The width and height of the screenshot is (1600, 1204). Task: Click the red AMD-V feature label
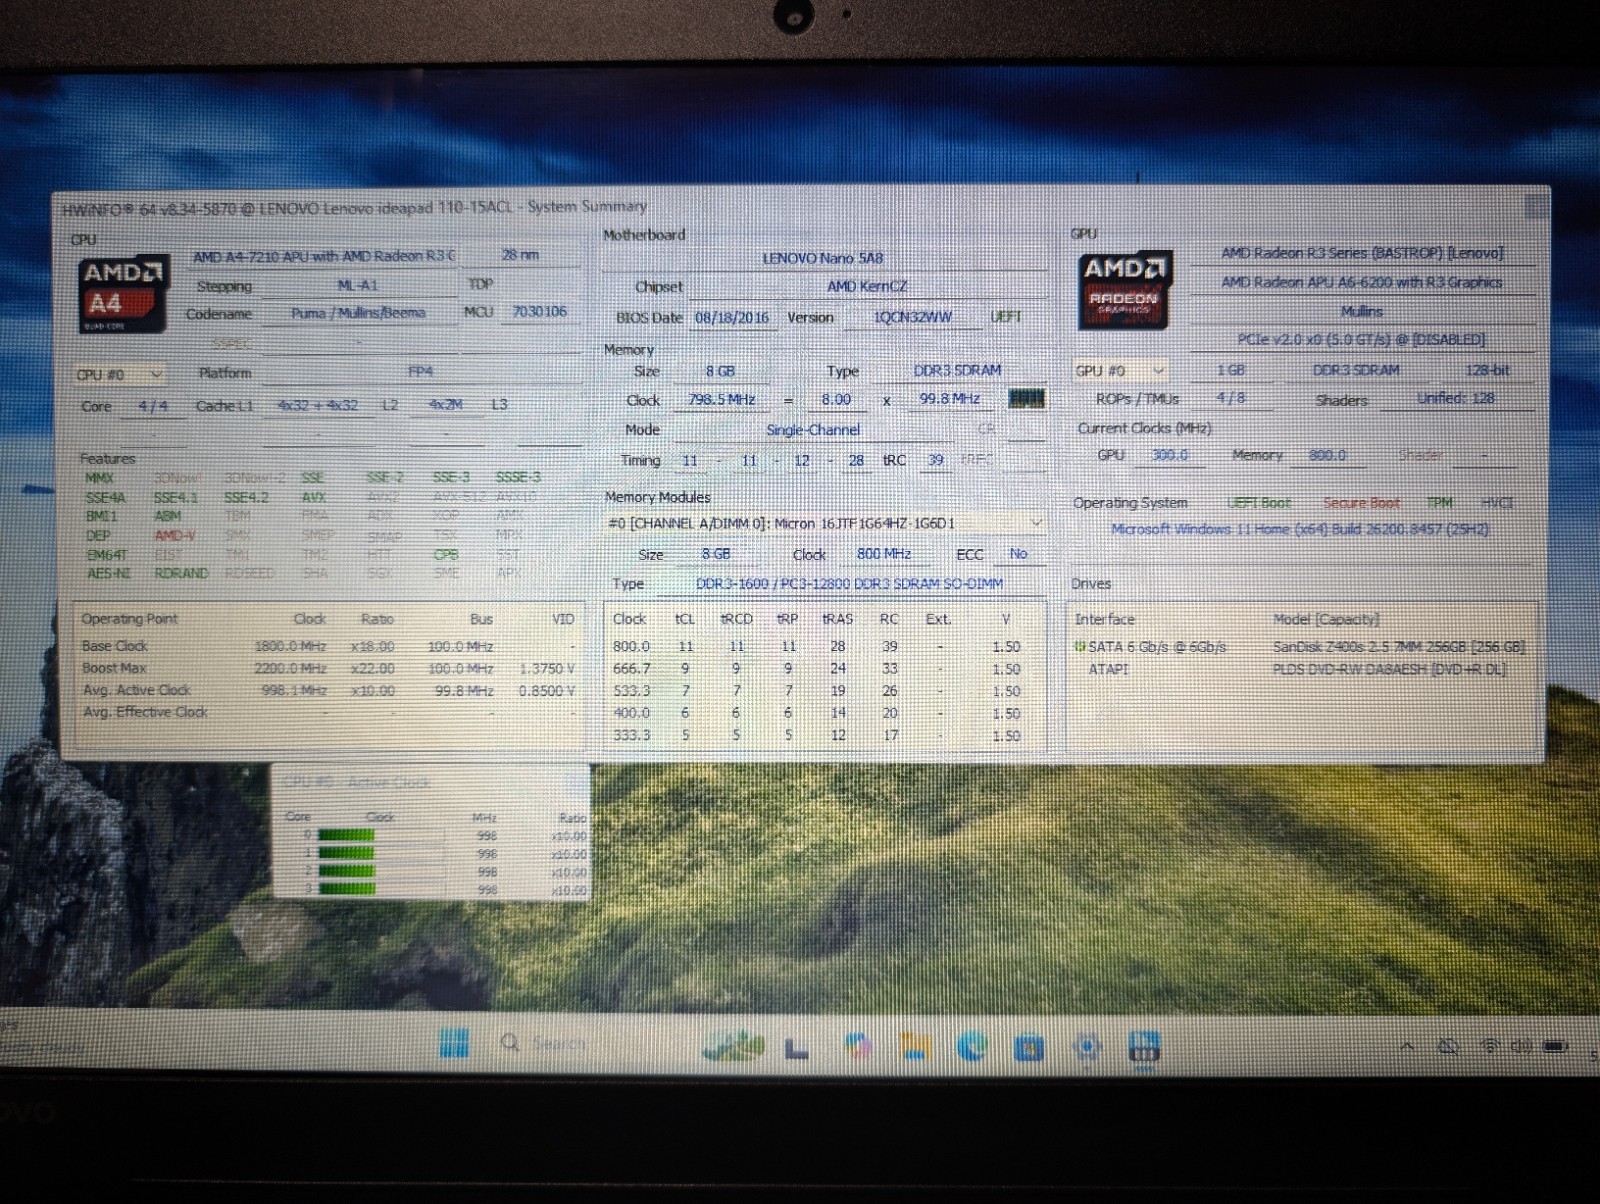175,535
